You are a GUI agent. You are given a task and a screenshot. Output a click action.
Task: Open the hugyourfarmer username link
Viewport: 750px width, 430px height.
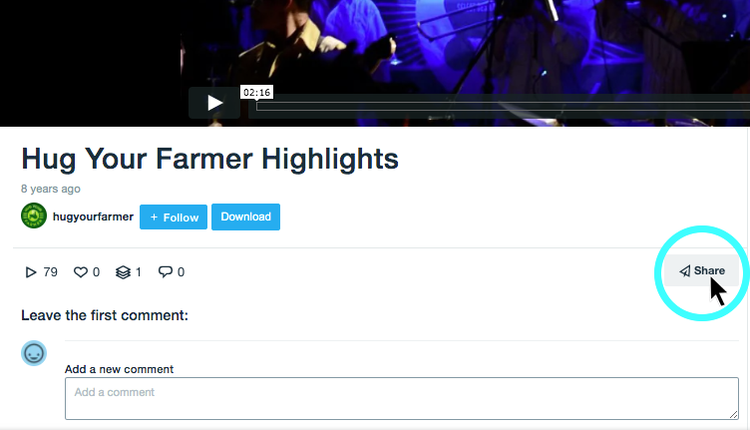93,217
